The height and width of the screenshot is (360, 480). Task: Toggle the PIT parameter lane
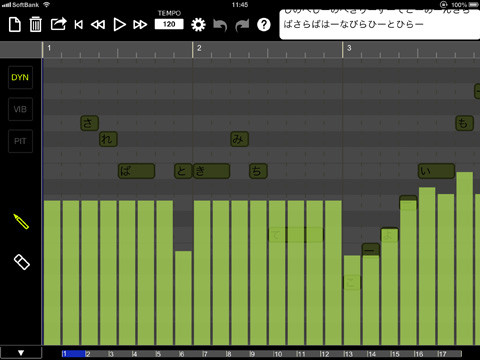20,141
